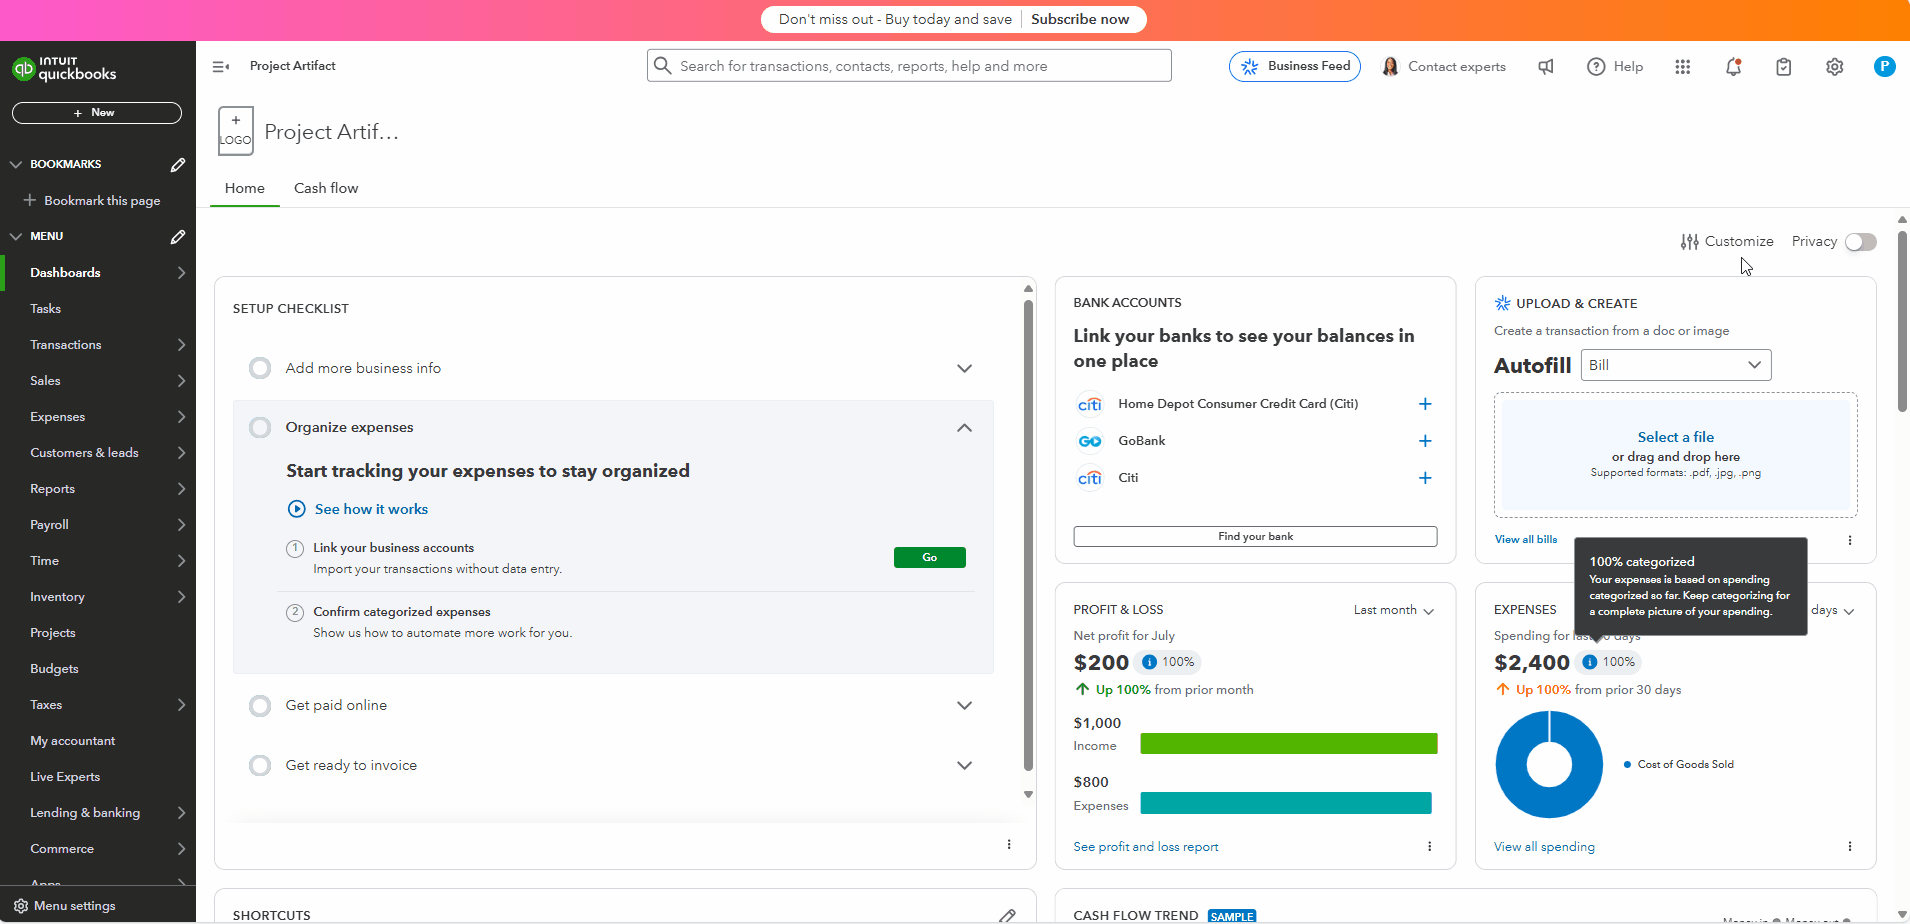Open the Last month period dropdown

[1393, 610]
